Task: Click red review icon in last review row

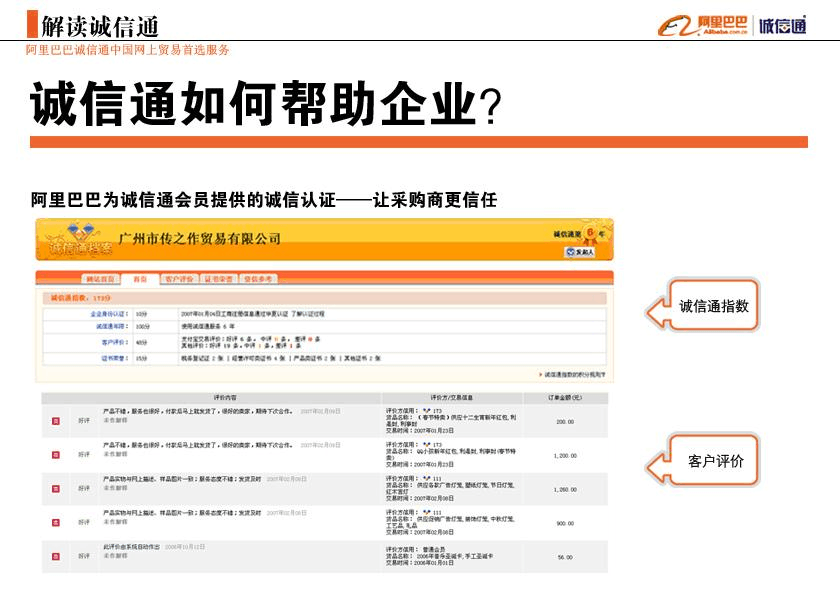Action: (x=56, y=556)
